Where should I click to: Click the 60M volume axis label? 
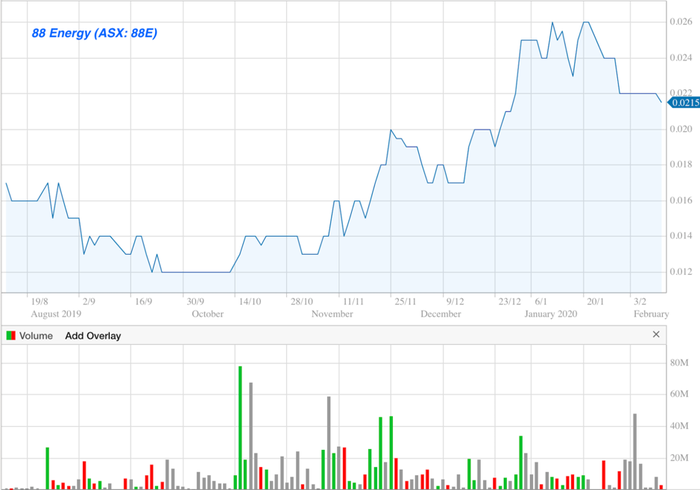[x=679, y=394]
